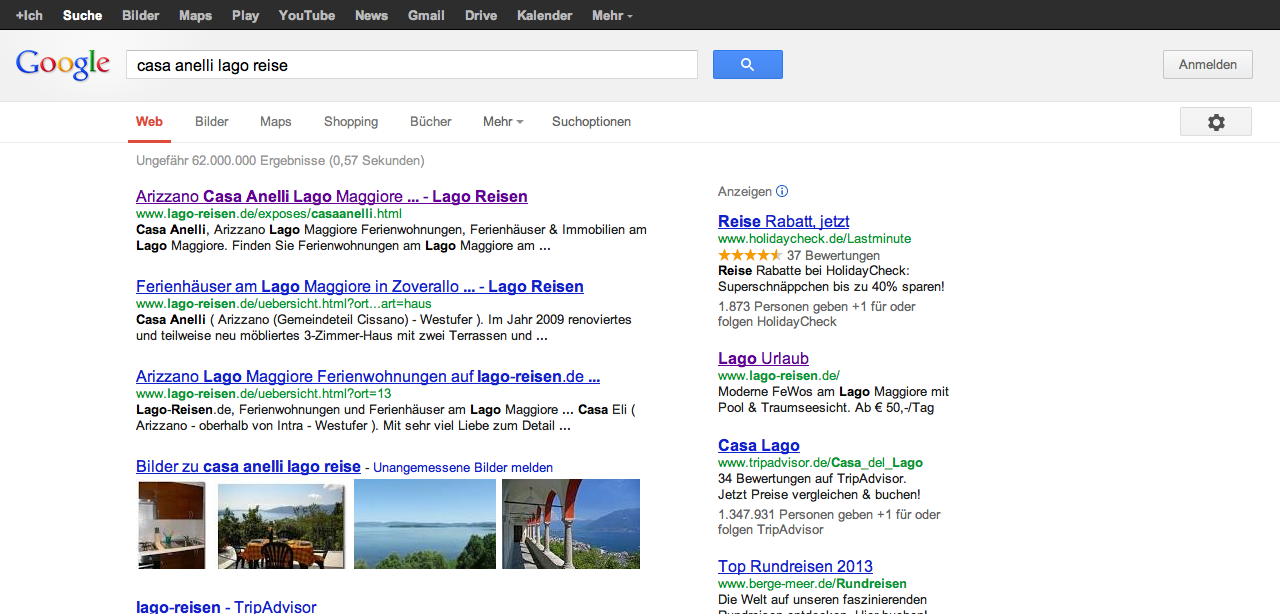Open Suchoptionen search tools
The height and width of the screenshot is (614, 1280).
(x=591, y=122)
